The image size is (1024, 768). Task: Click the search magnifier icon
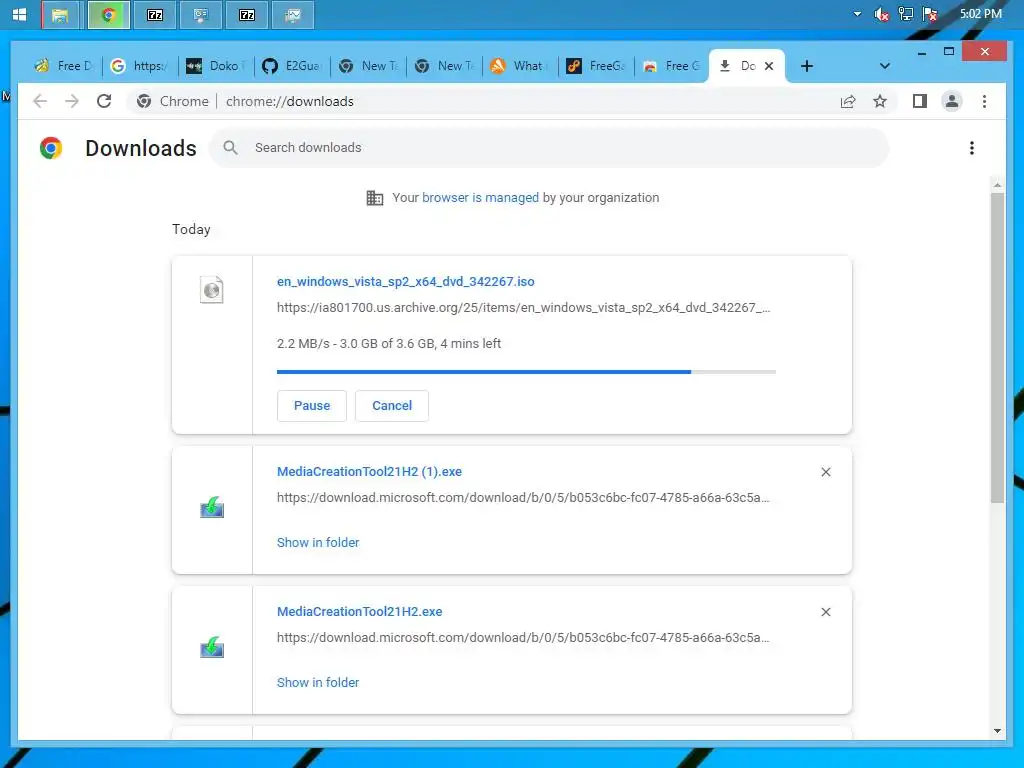pos(230,148)
